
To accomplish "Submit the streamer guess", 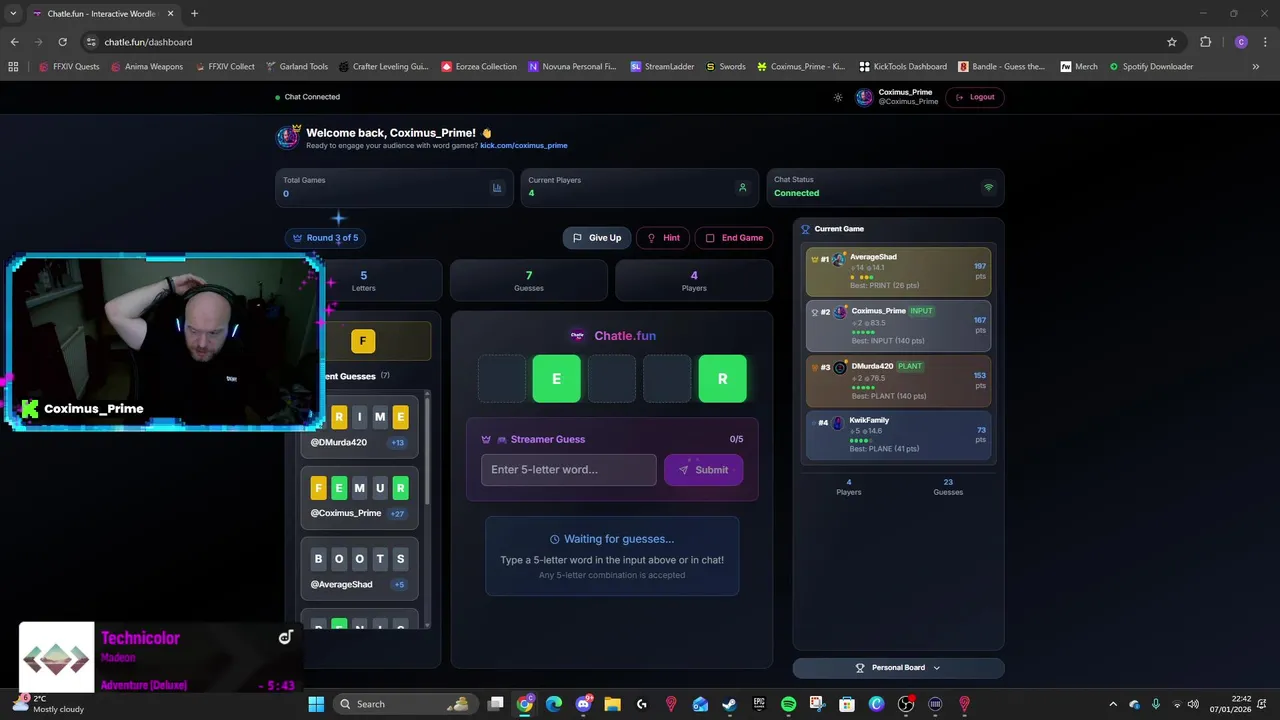I will [703, 470].
